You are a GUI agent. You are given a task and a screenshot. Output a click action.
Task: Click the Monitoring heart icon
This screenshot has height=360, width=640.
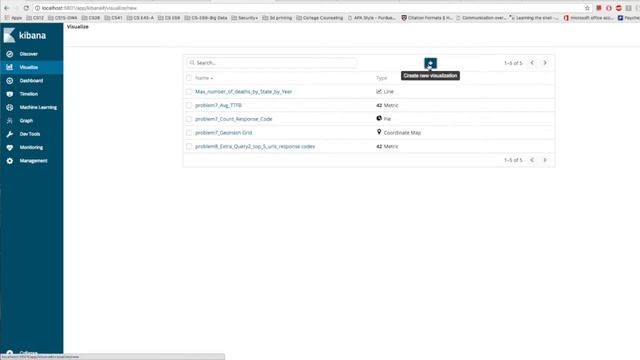coord(10,148)
